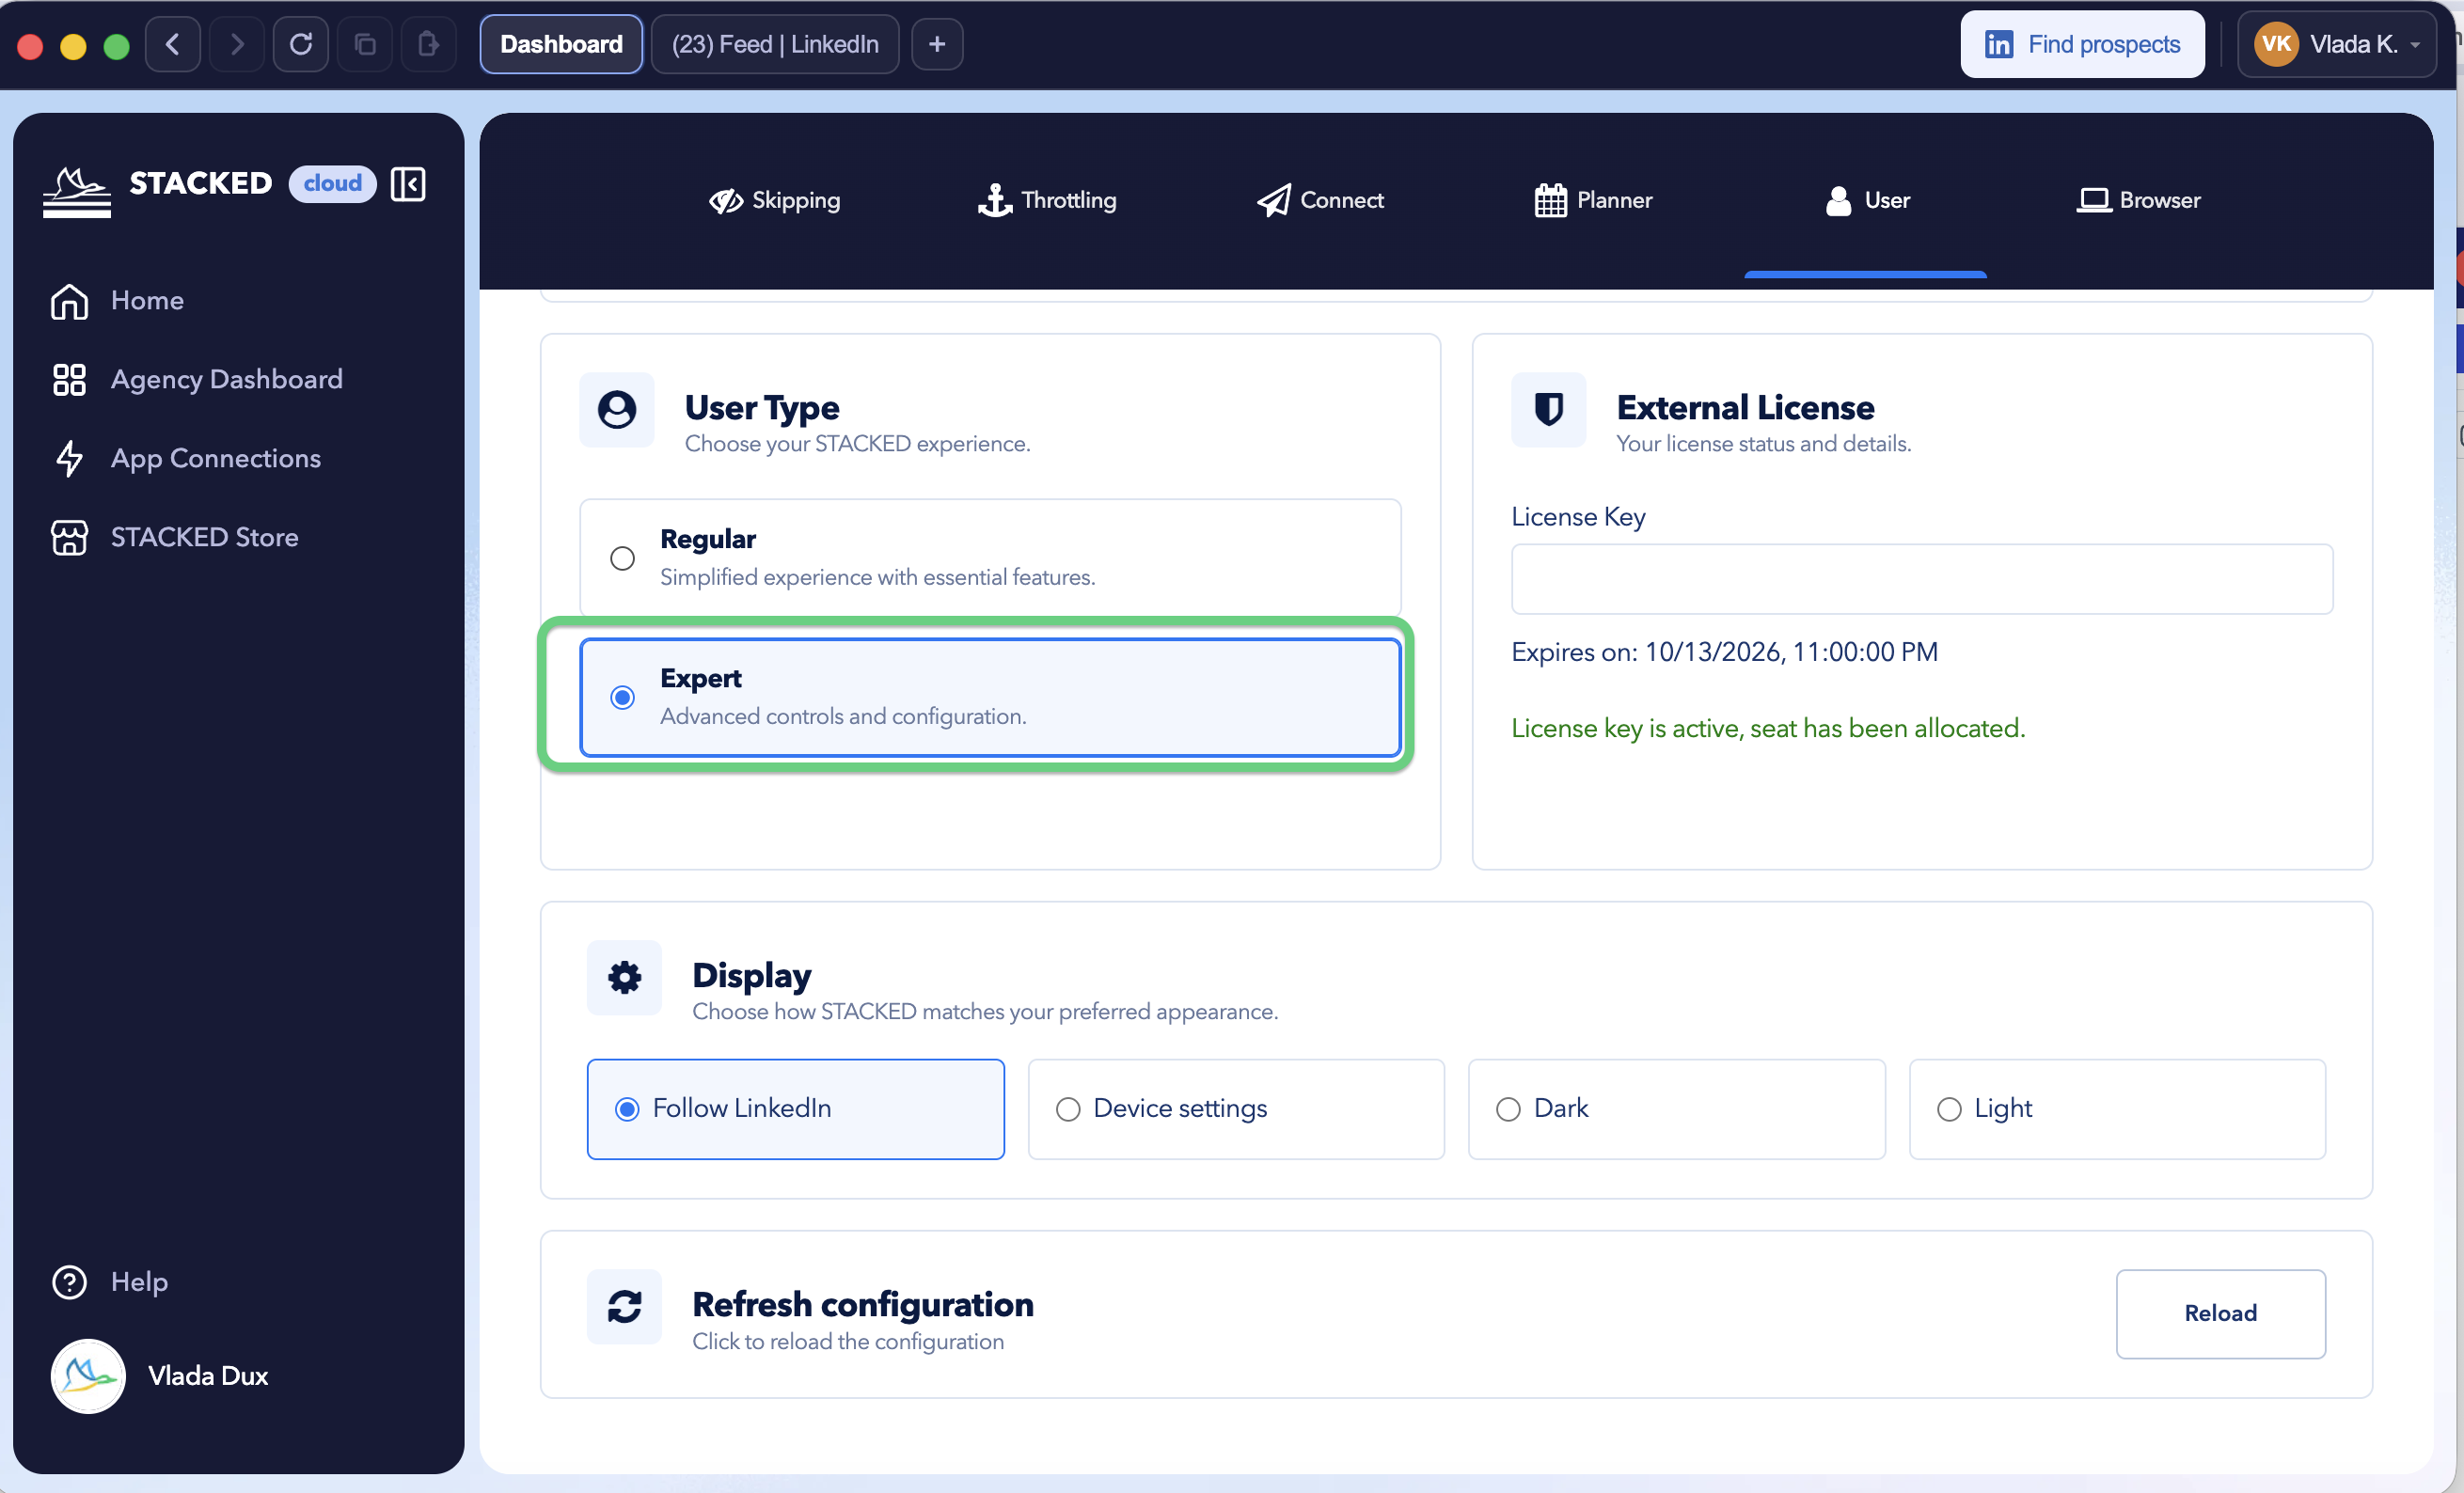This screenshot has width=2464, height=1493.
Task: Open App Connections in sidebar
Action: click(x=215, y=459)
